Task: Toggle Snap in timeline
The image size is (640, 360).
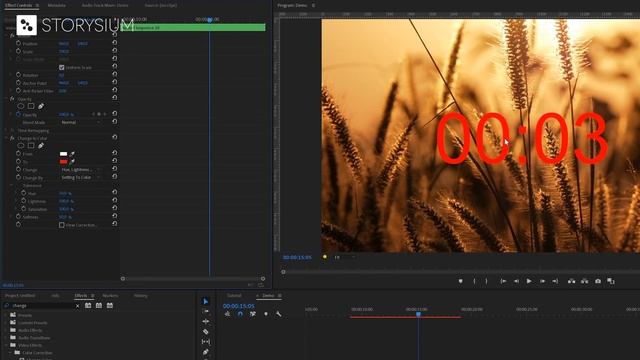Action: [x=240, y=314]
